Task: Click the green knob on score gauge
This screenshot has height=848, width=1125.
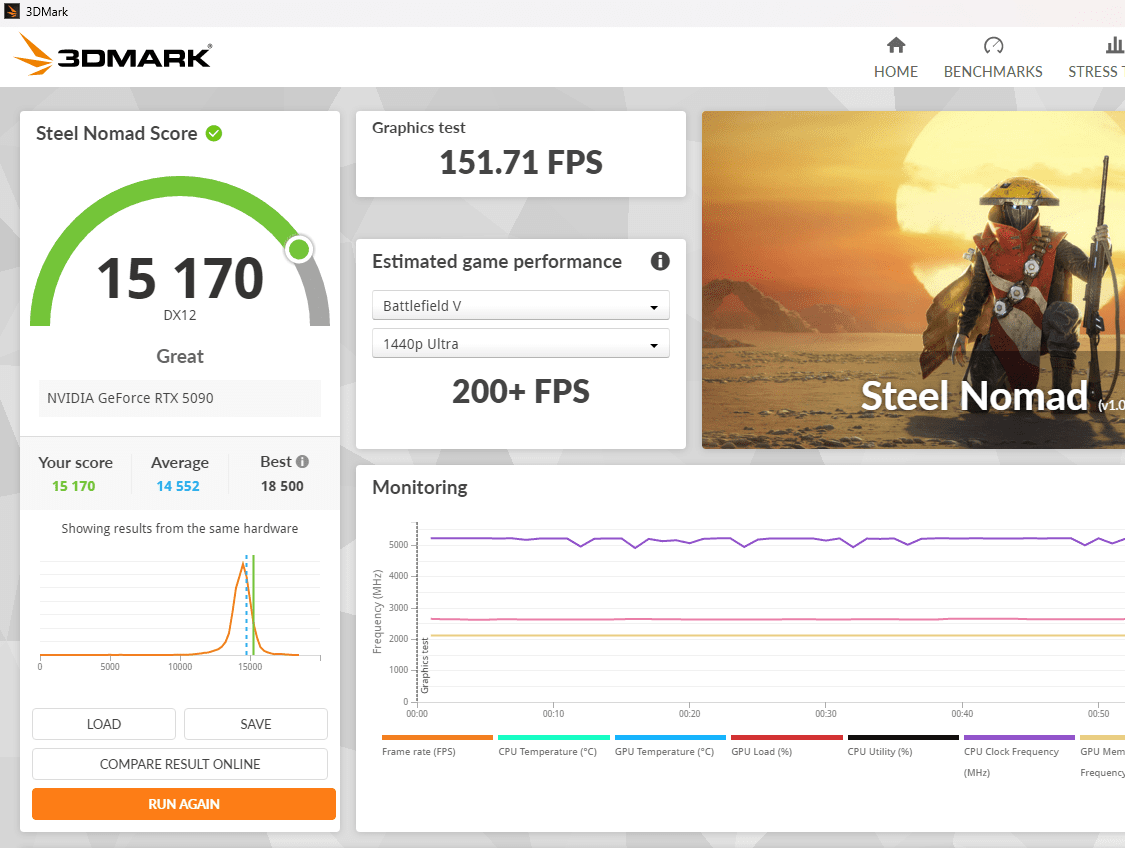Action: pyautogui.click(x=299, y=250)
